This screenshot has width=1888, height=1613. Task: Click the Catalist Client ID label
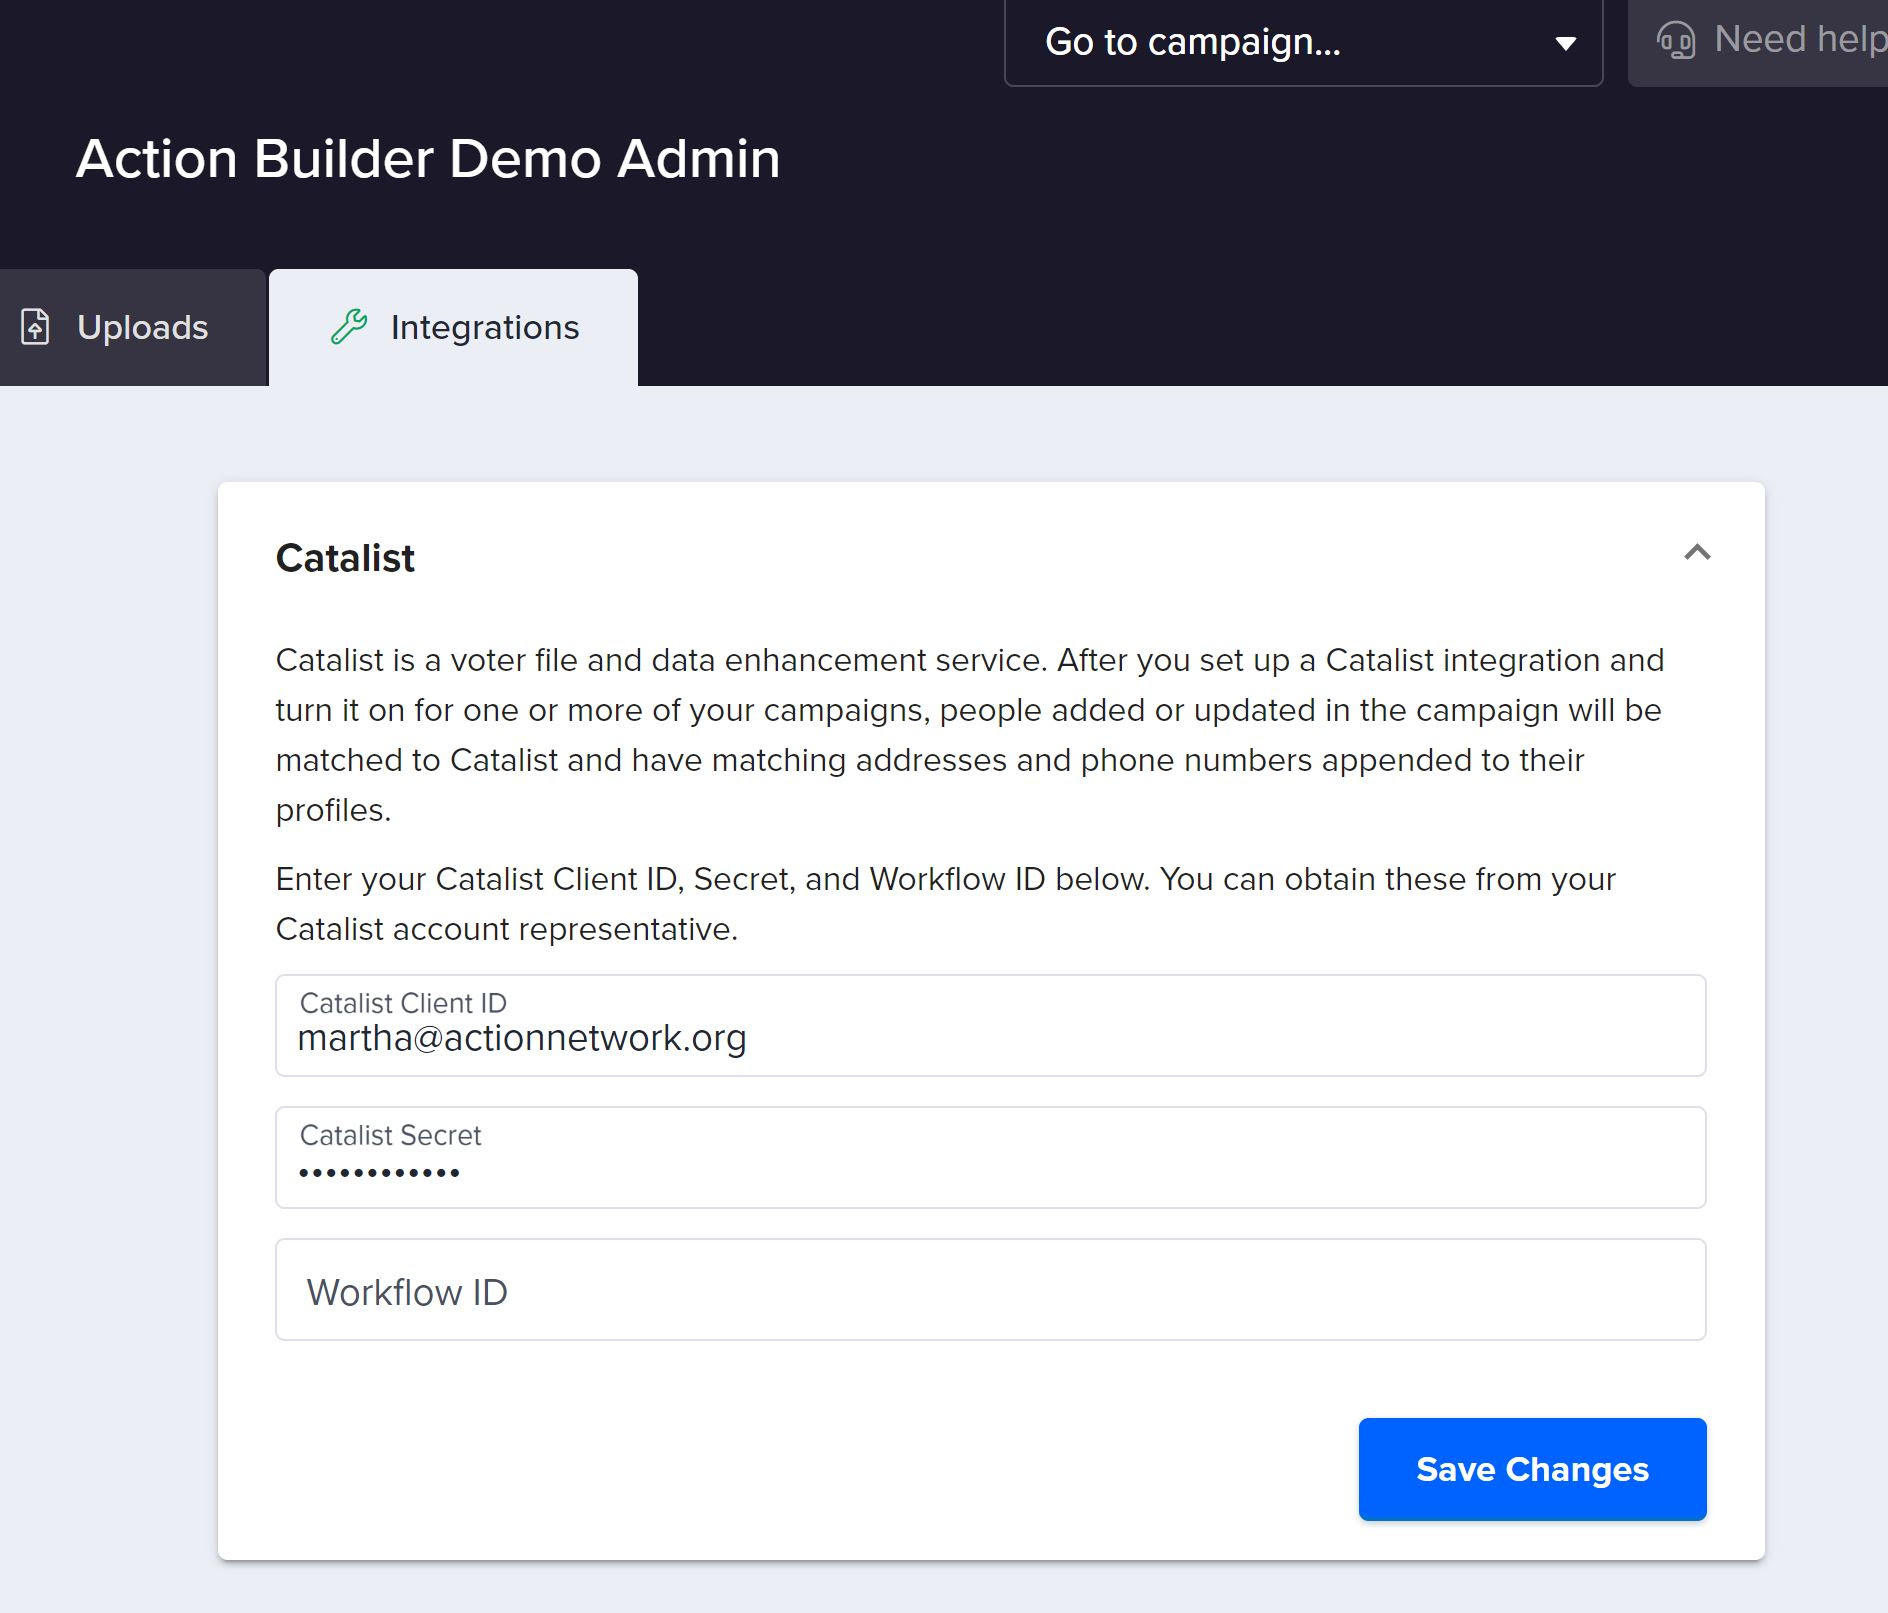(x=403, y=1003)
